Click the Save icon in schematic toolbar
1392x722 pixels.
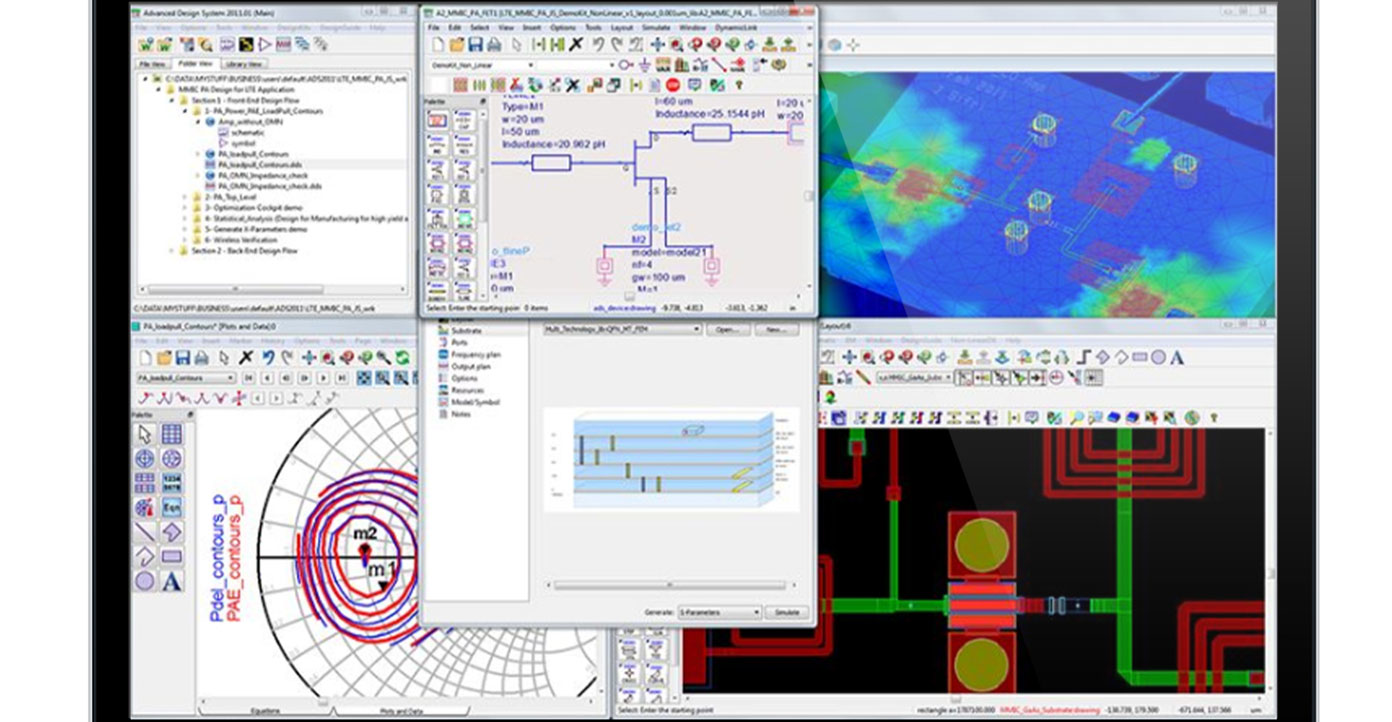pyautogui.click(x=476, y=45)
